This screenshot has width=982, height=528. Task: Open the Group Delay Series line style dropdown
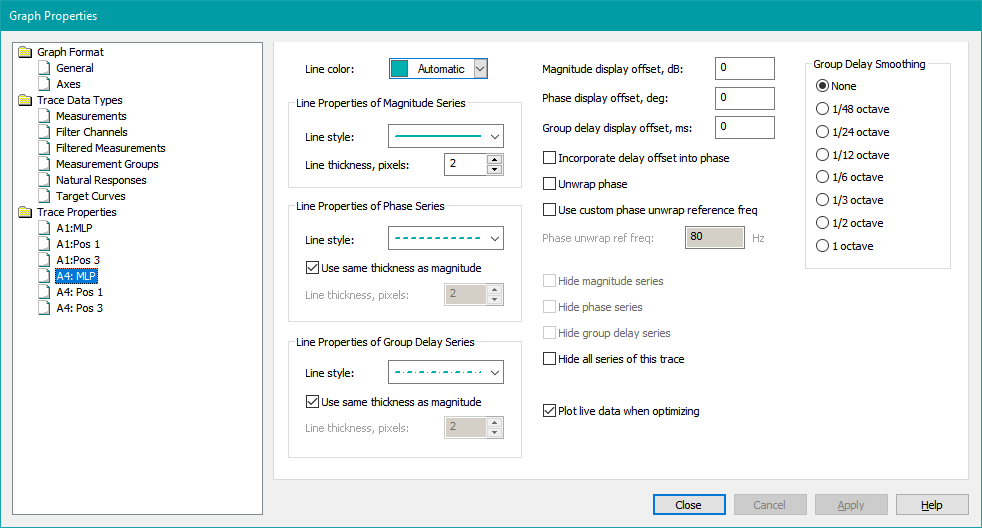tap(446, 373)
